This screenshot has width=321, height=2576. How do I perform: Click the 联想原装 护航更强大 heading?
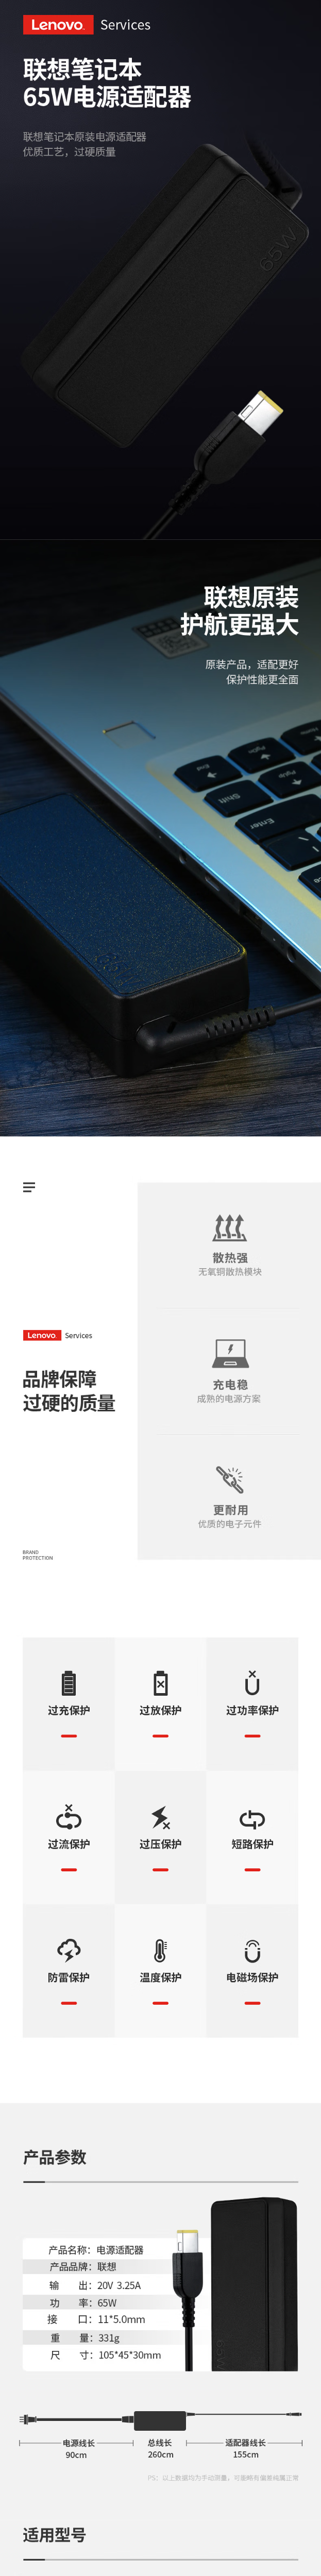pyautogui.click(x=240, y=610)
